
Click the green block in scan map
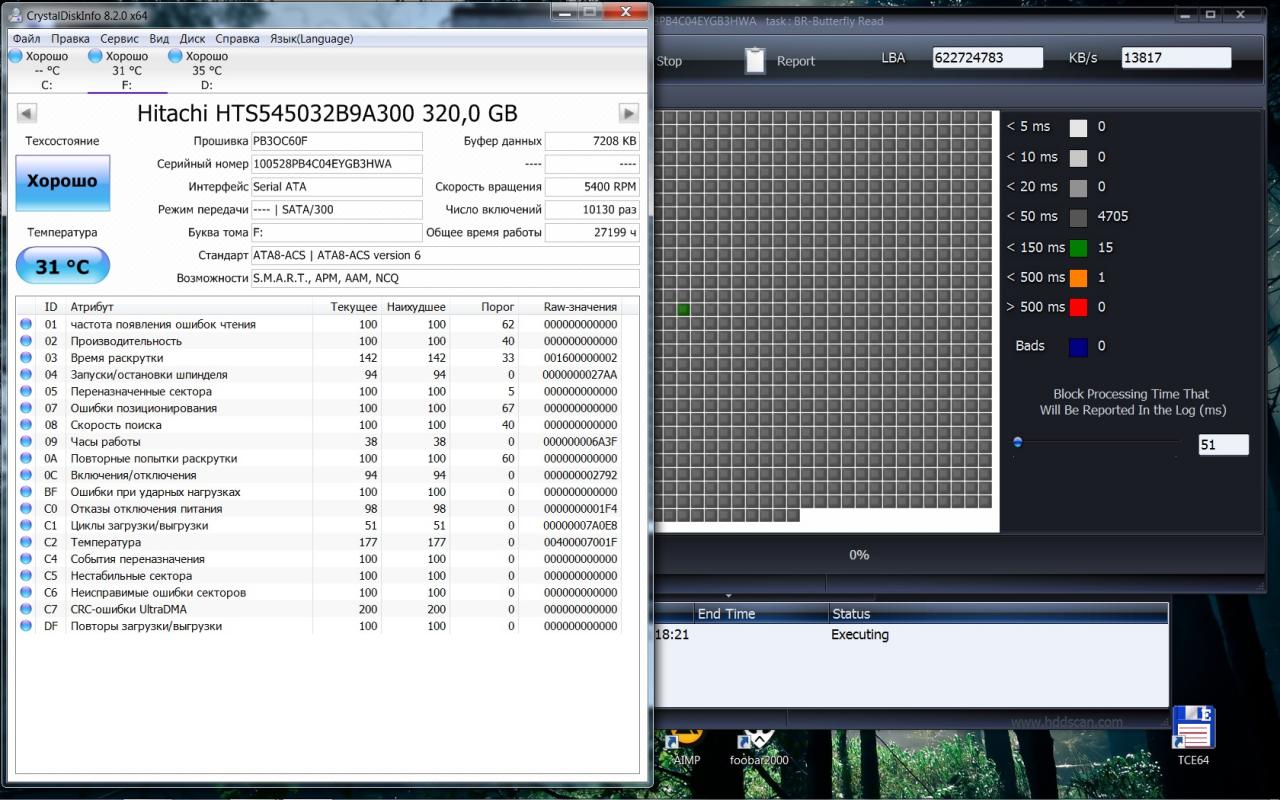coord(684,310)
